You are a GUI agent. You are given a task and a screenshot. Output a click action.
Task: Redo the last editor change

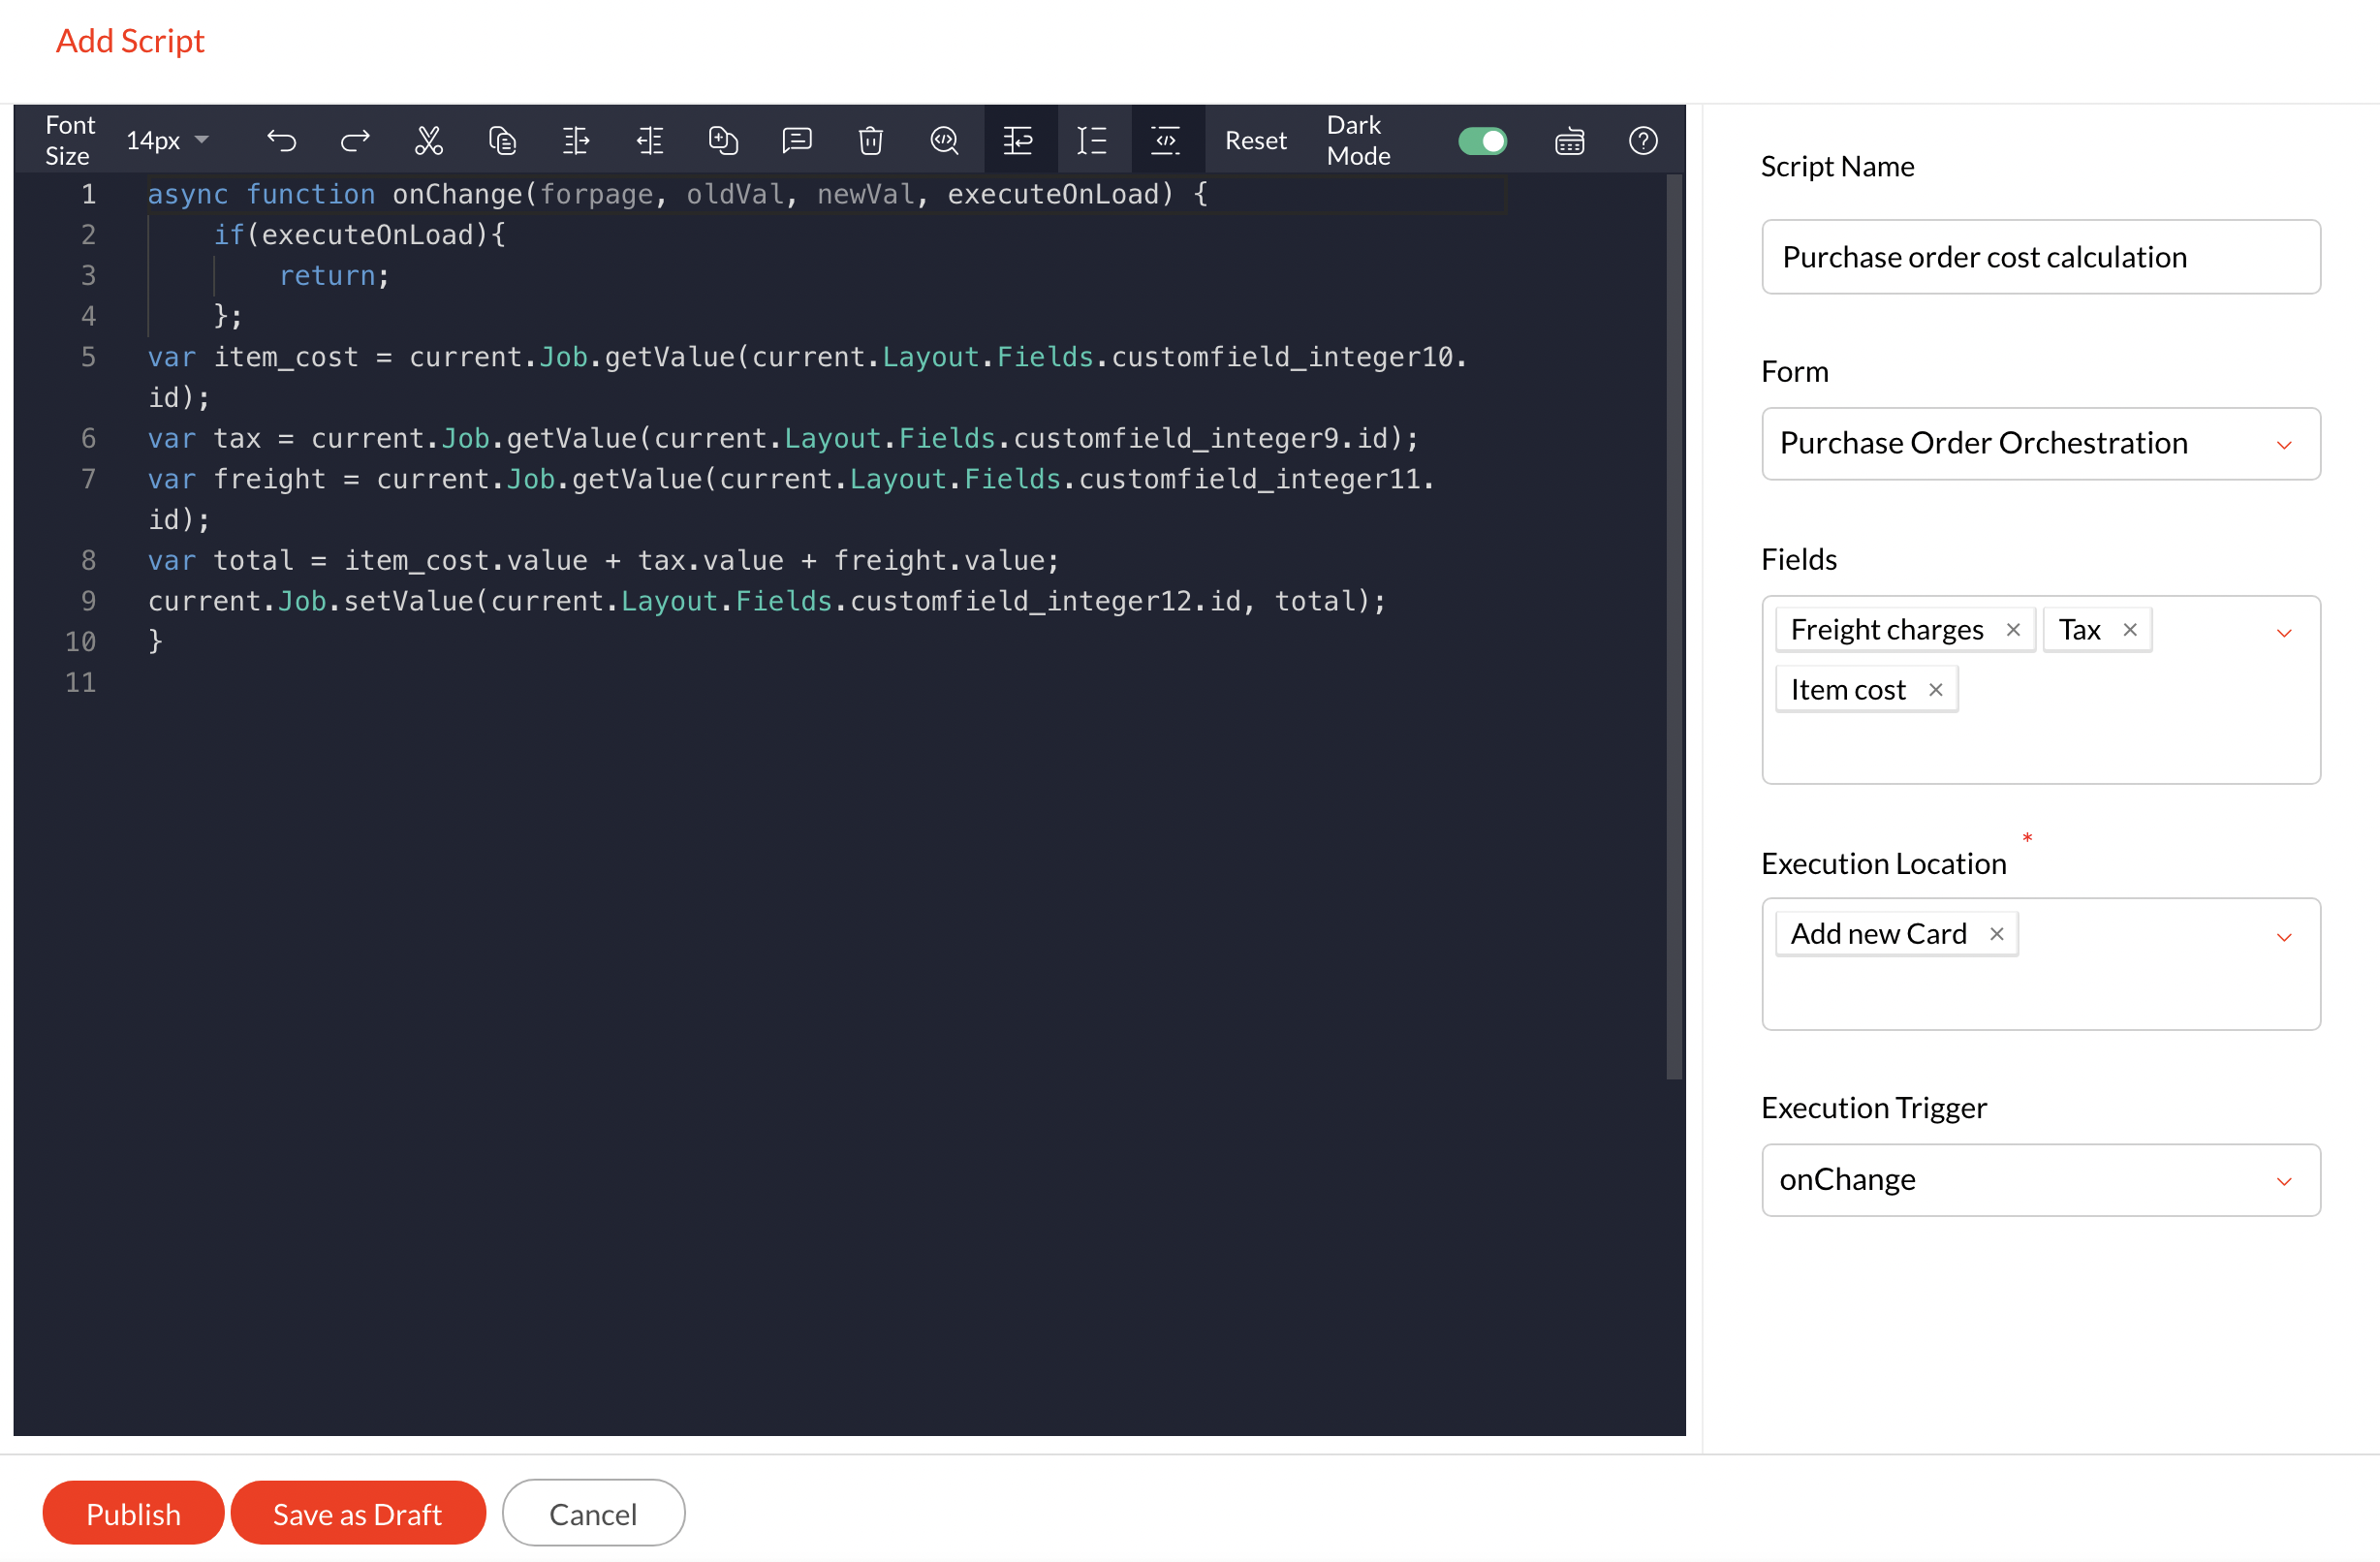(x=355, y=141)
